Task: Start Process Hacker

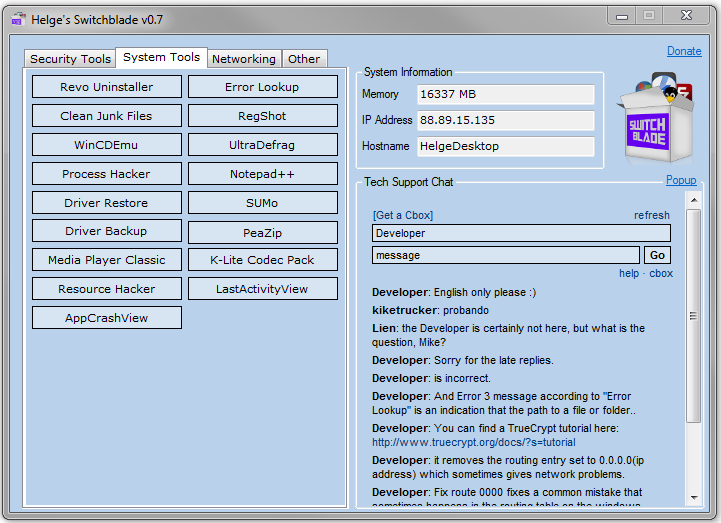Action: pos(107,174)
